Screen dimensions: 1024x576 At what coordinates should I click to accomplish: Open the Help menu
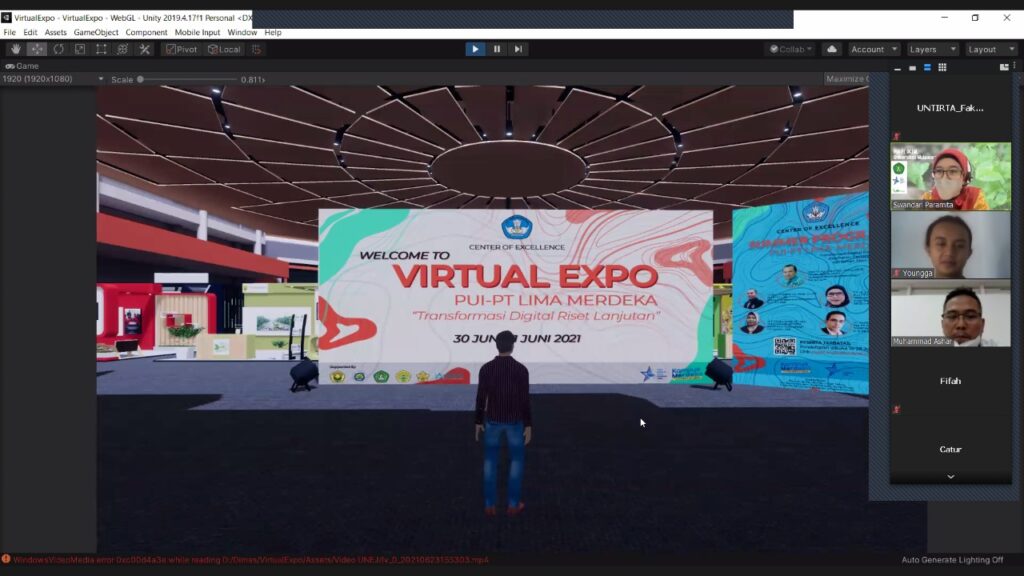273,32
